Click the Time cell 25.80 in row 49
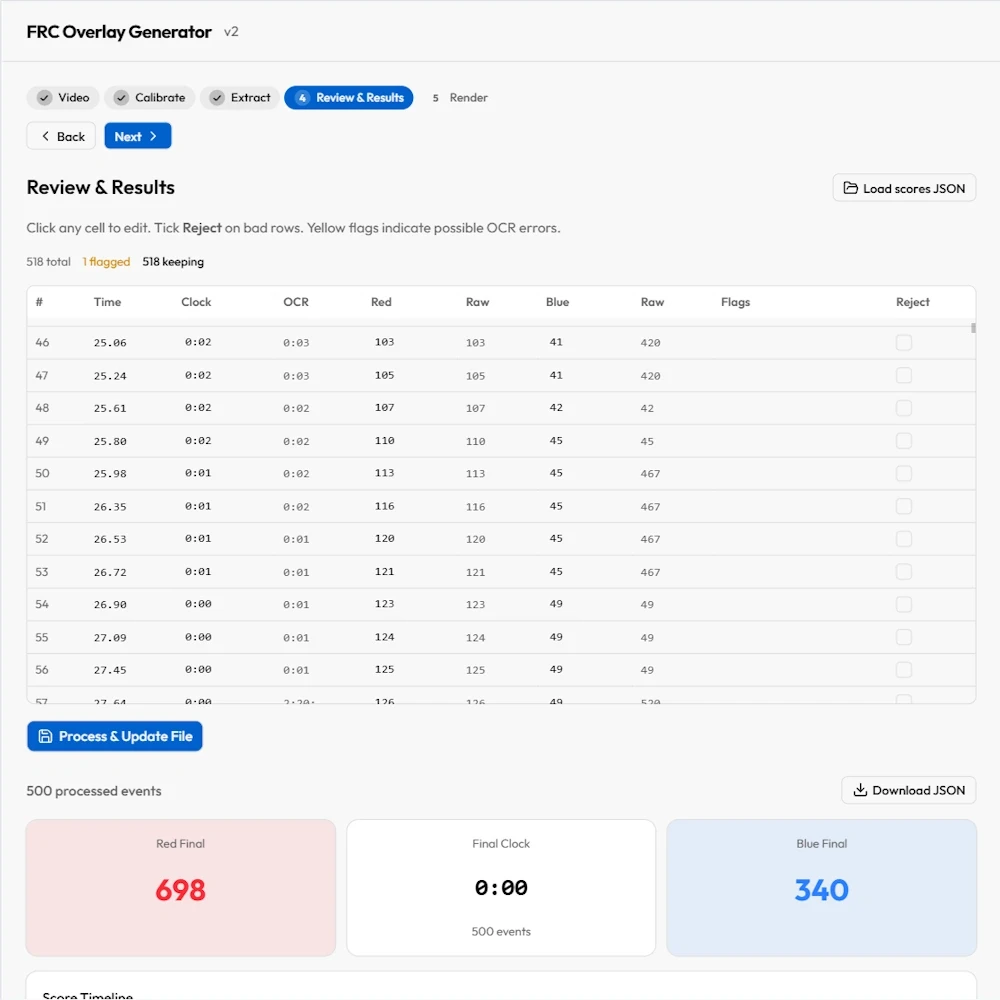Screen dimensions: 1000x1000 coord(110,441)
